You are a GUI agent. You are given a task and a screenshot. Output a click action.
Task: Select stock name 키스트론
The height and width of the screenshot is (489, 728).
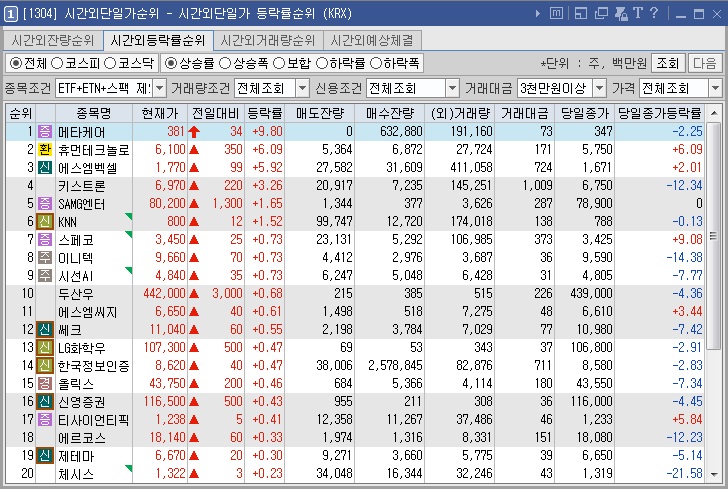click(82, 186)
